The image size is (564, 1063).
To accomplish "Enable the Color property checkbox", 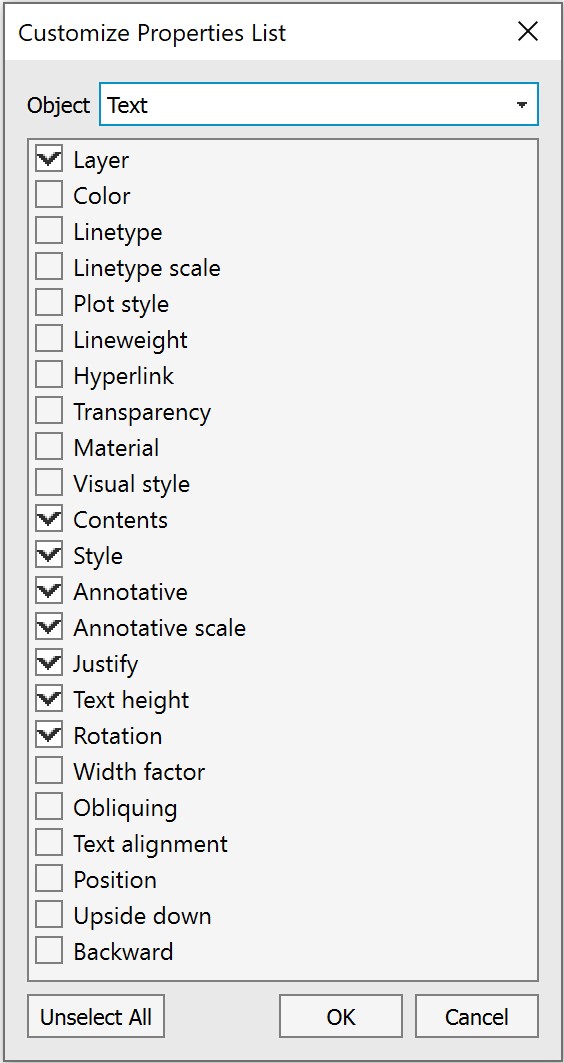I will pos(49,196).
